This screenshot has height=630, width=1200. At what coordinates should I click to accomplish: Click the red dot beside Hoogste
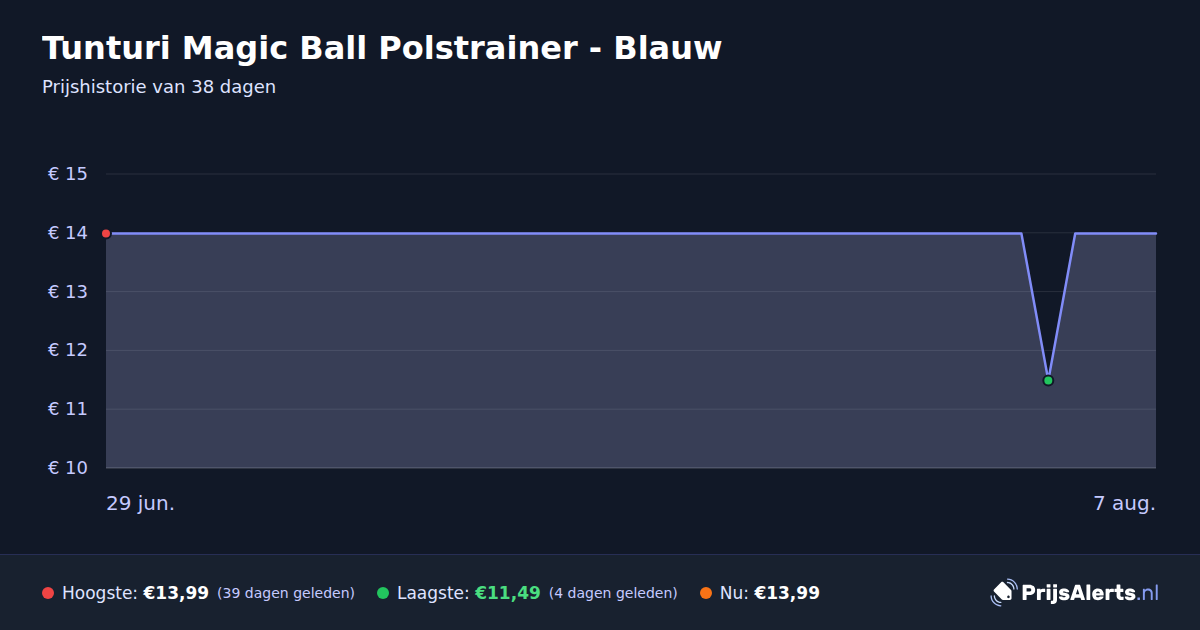coord(48,593)
